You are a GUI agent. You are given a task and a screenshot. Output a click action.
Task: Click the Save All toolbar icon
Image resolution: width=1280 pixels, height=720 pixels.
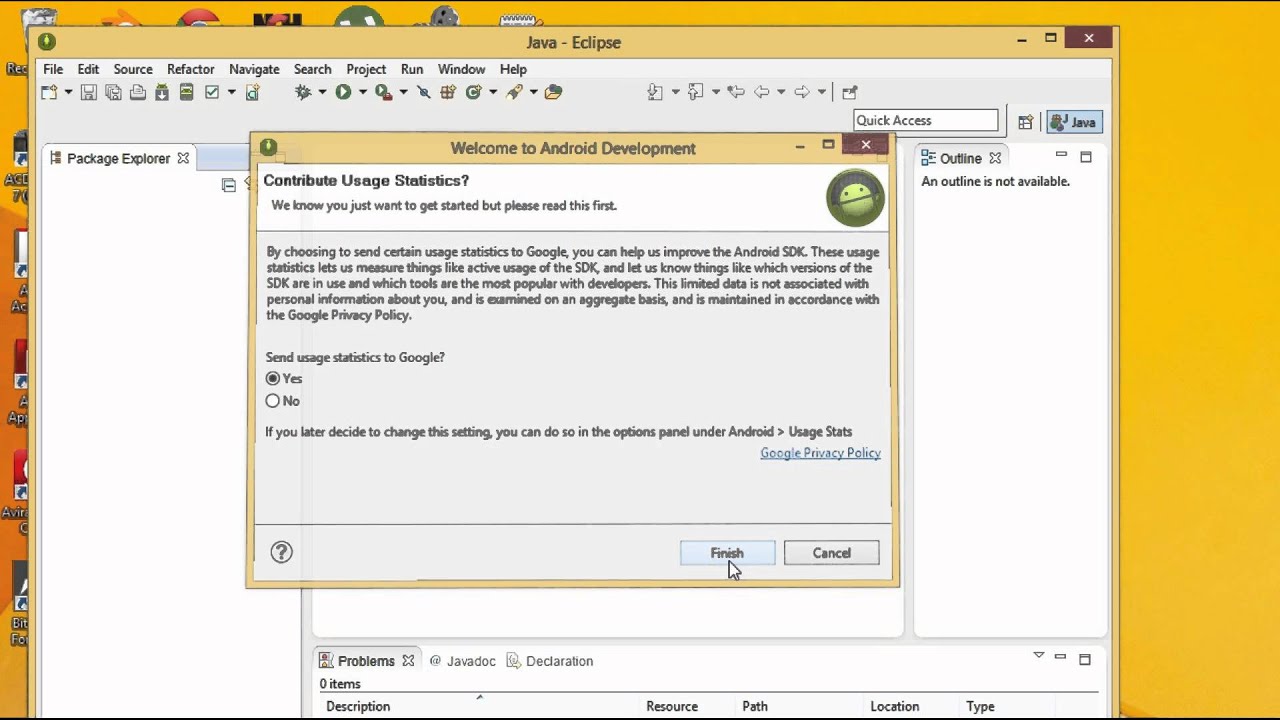[113, 92]
